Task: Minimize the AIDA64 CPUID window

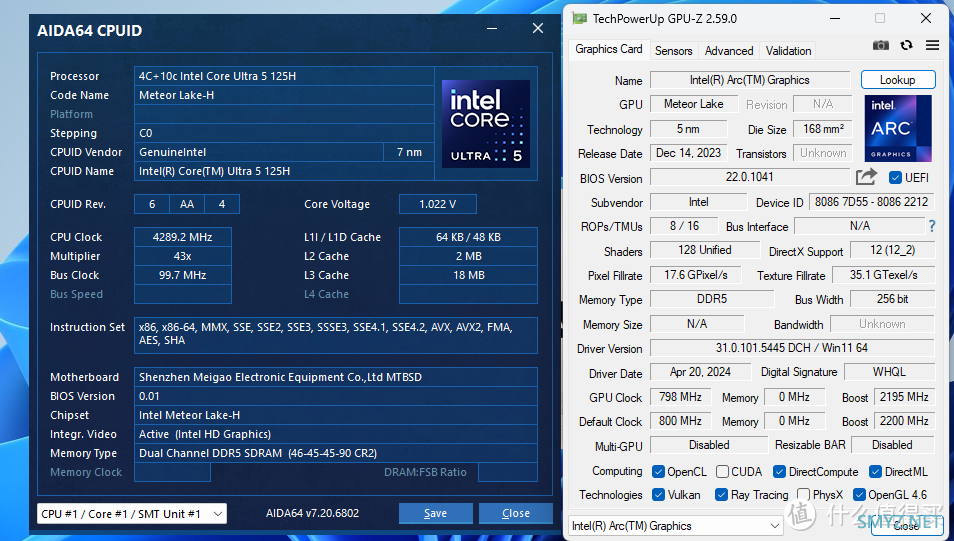Action: 492,29
